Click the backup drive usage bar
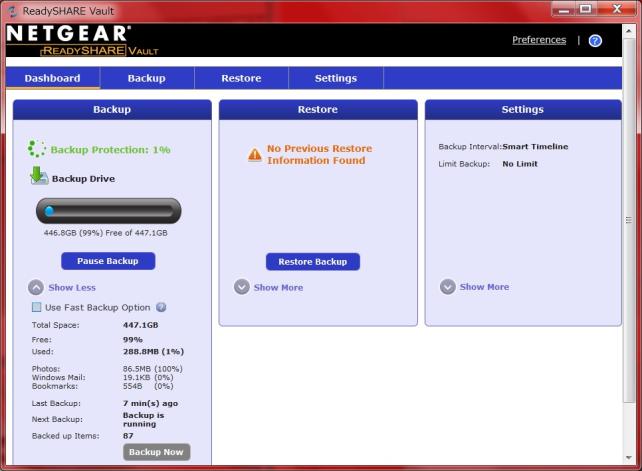Image resolution: width=642 pixels, height=471 pixels. click(109, 211)
